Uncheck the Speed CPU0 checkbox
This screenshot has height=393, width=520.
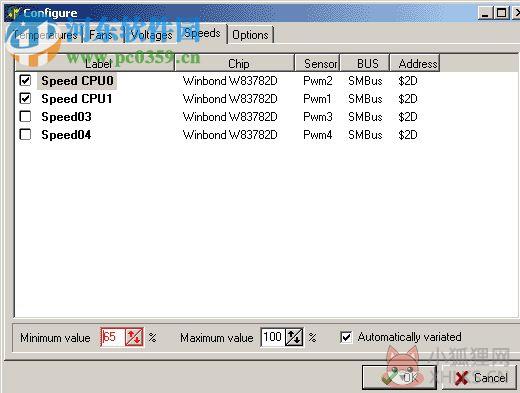(25, 80)
